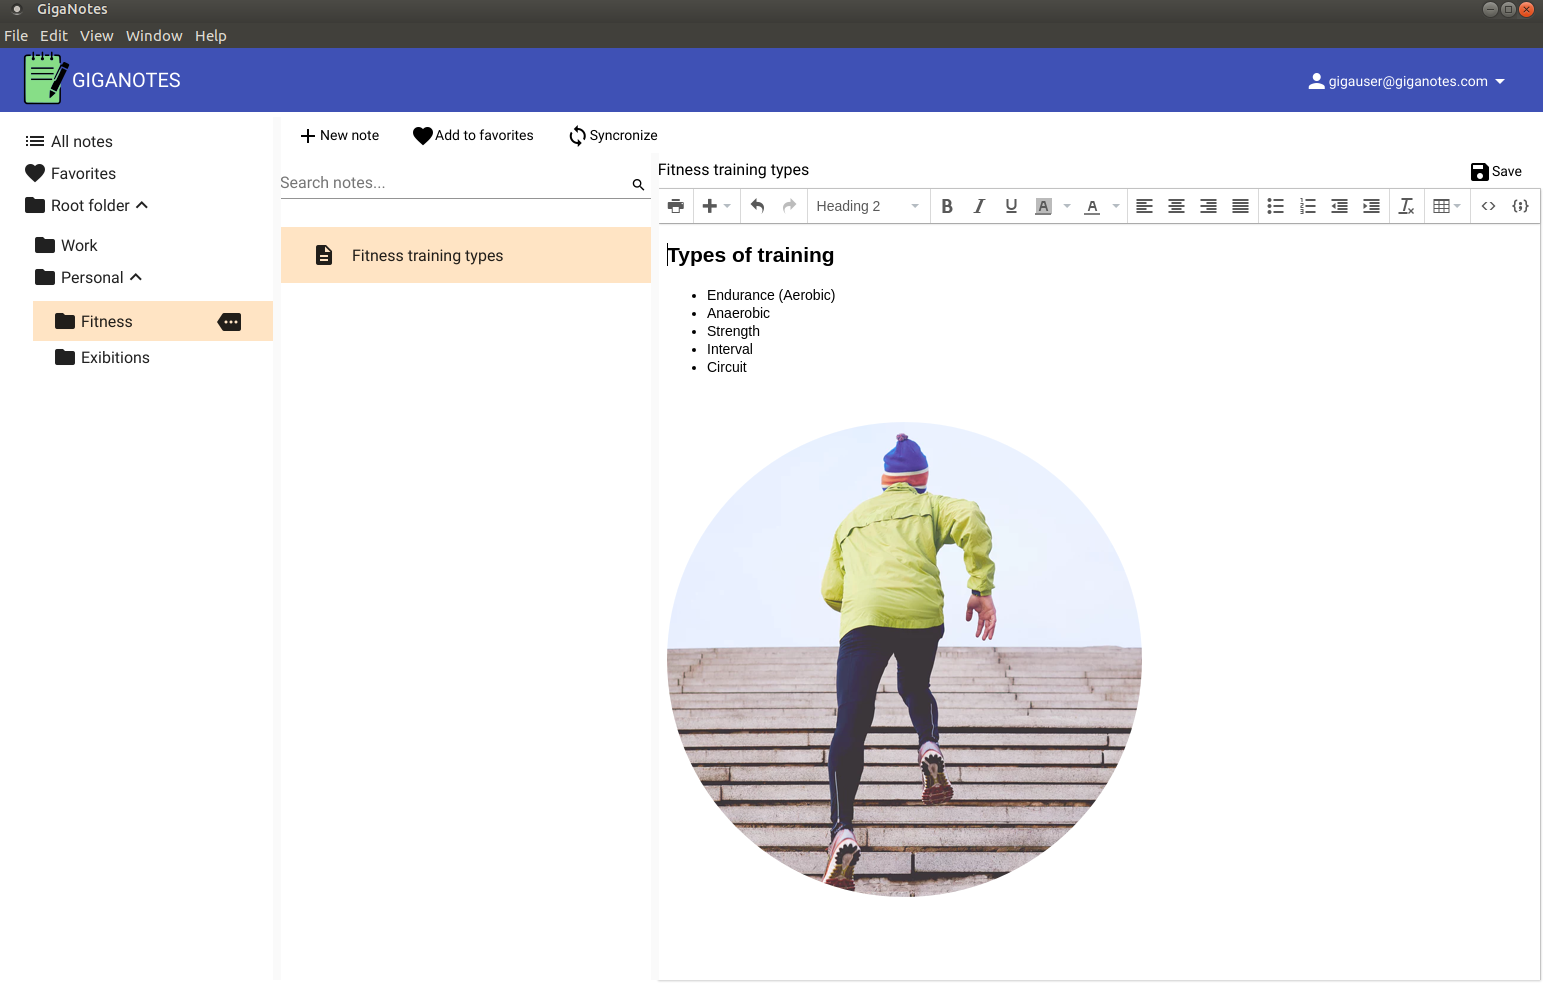Screen dimensions: 1543x984
Task: Decrease indent of paragraph
Action: coord(1340,206)
